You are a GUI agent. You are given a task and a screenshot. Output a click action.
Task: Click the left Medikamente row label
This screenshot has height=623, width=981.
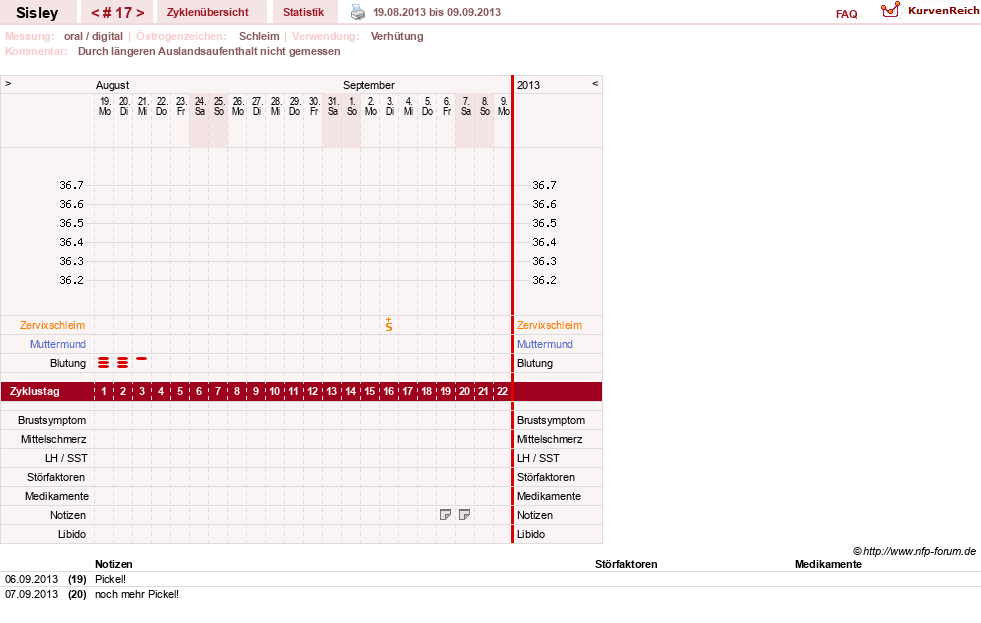tap(57, 496)
